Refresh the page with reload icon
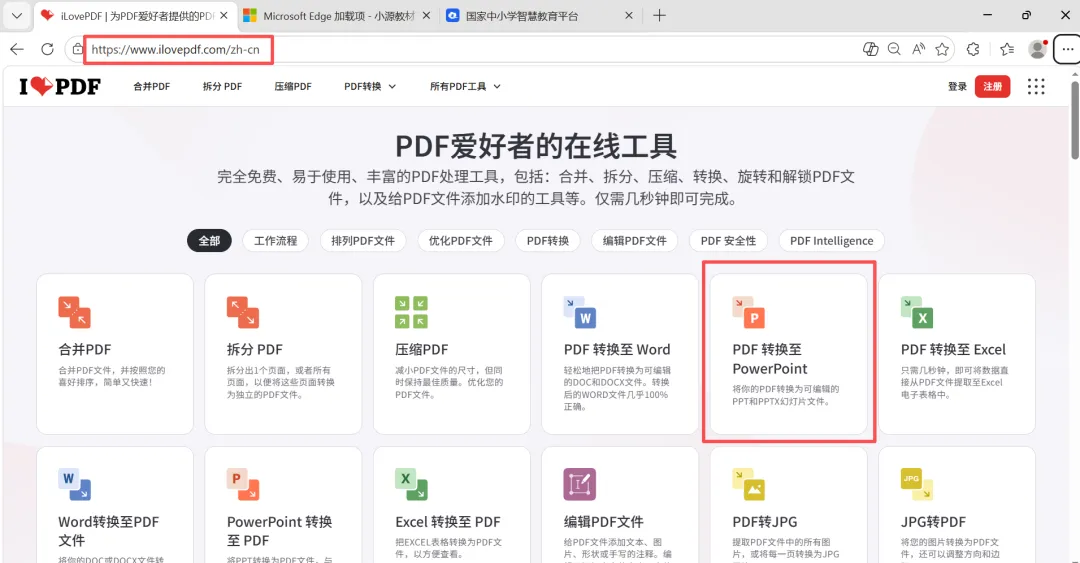The image size is (1080, 563). [48, 49]
